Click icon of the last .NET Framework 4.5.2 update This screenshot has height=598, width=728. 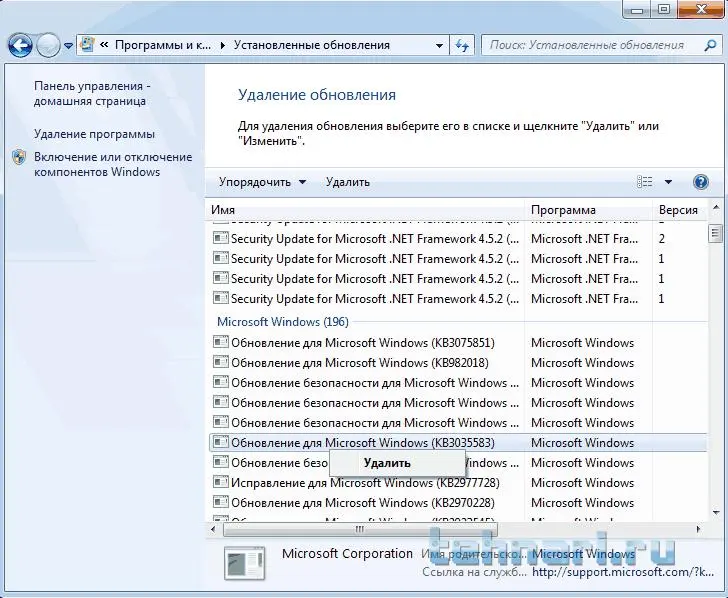pyautogui.click(x=221, y=298)
